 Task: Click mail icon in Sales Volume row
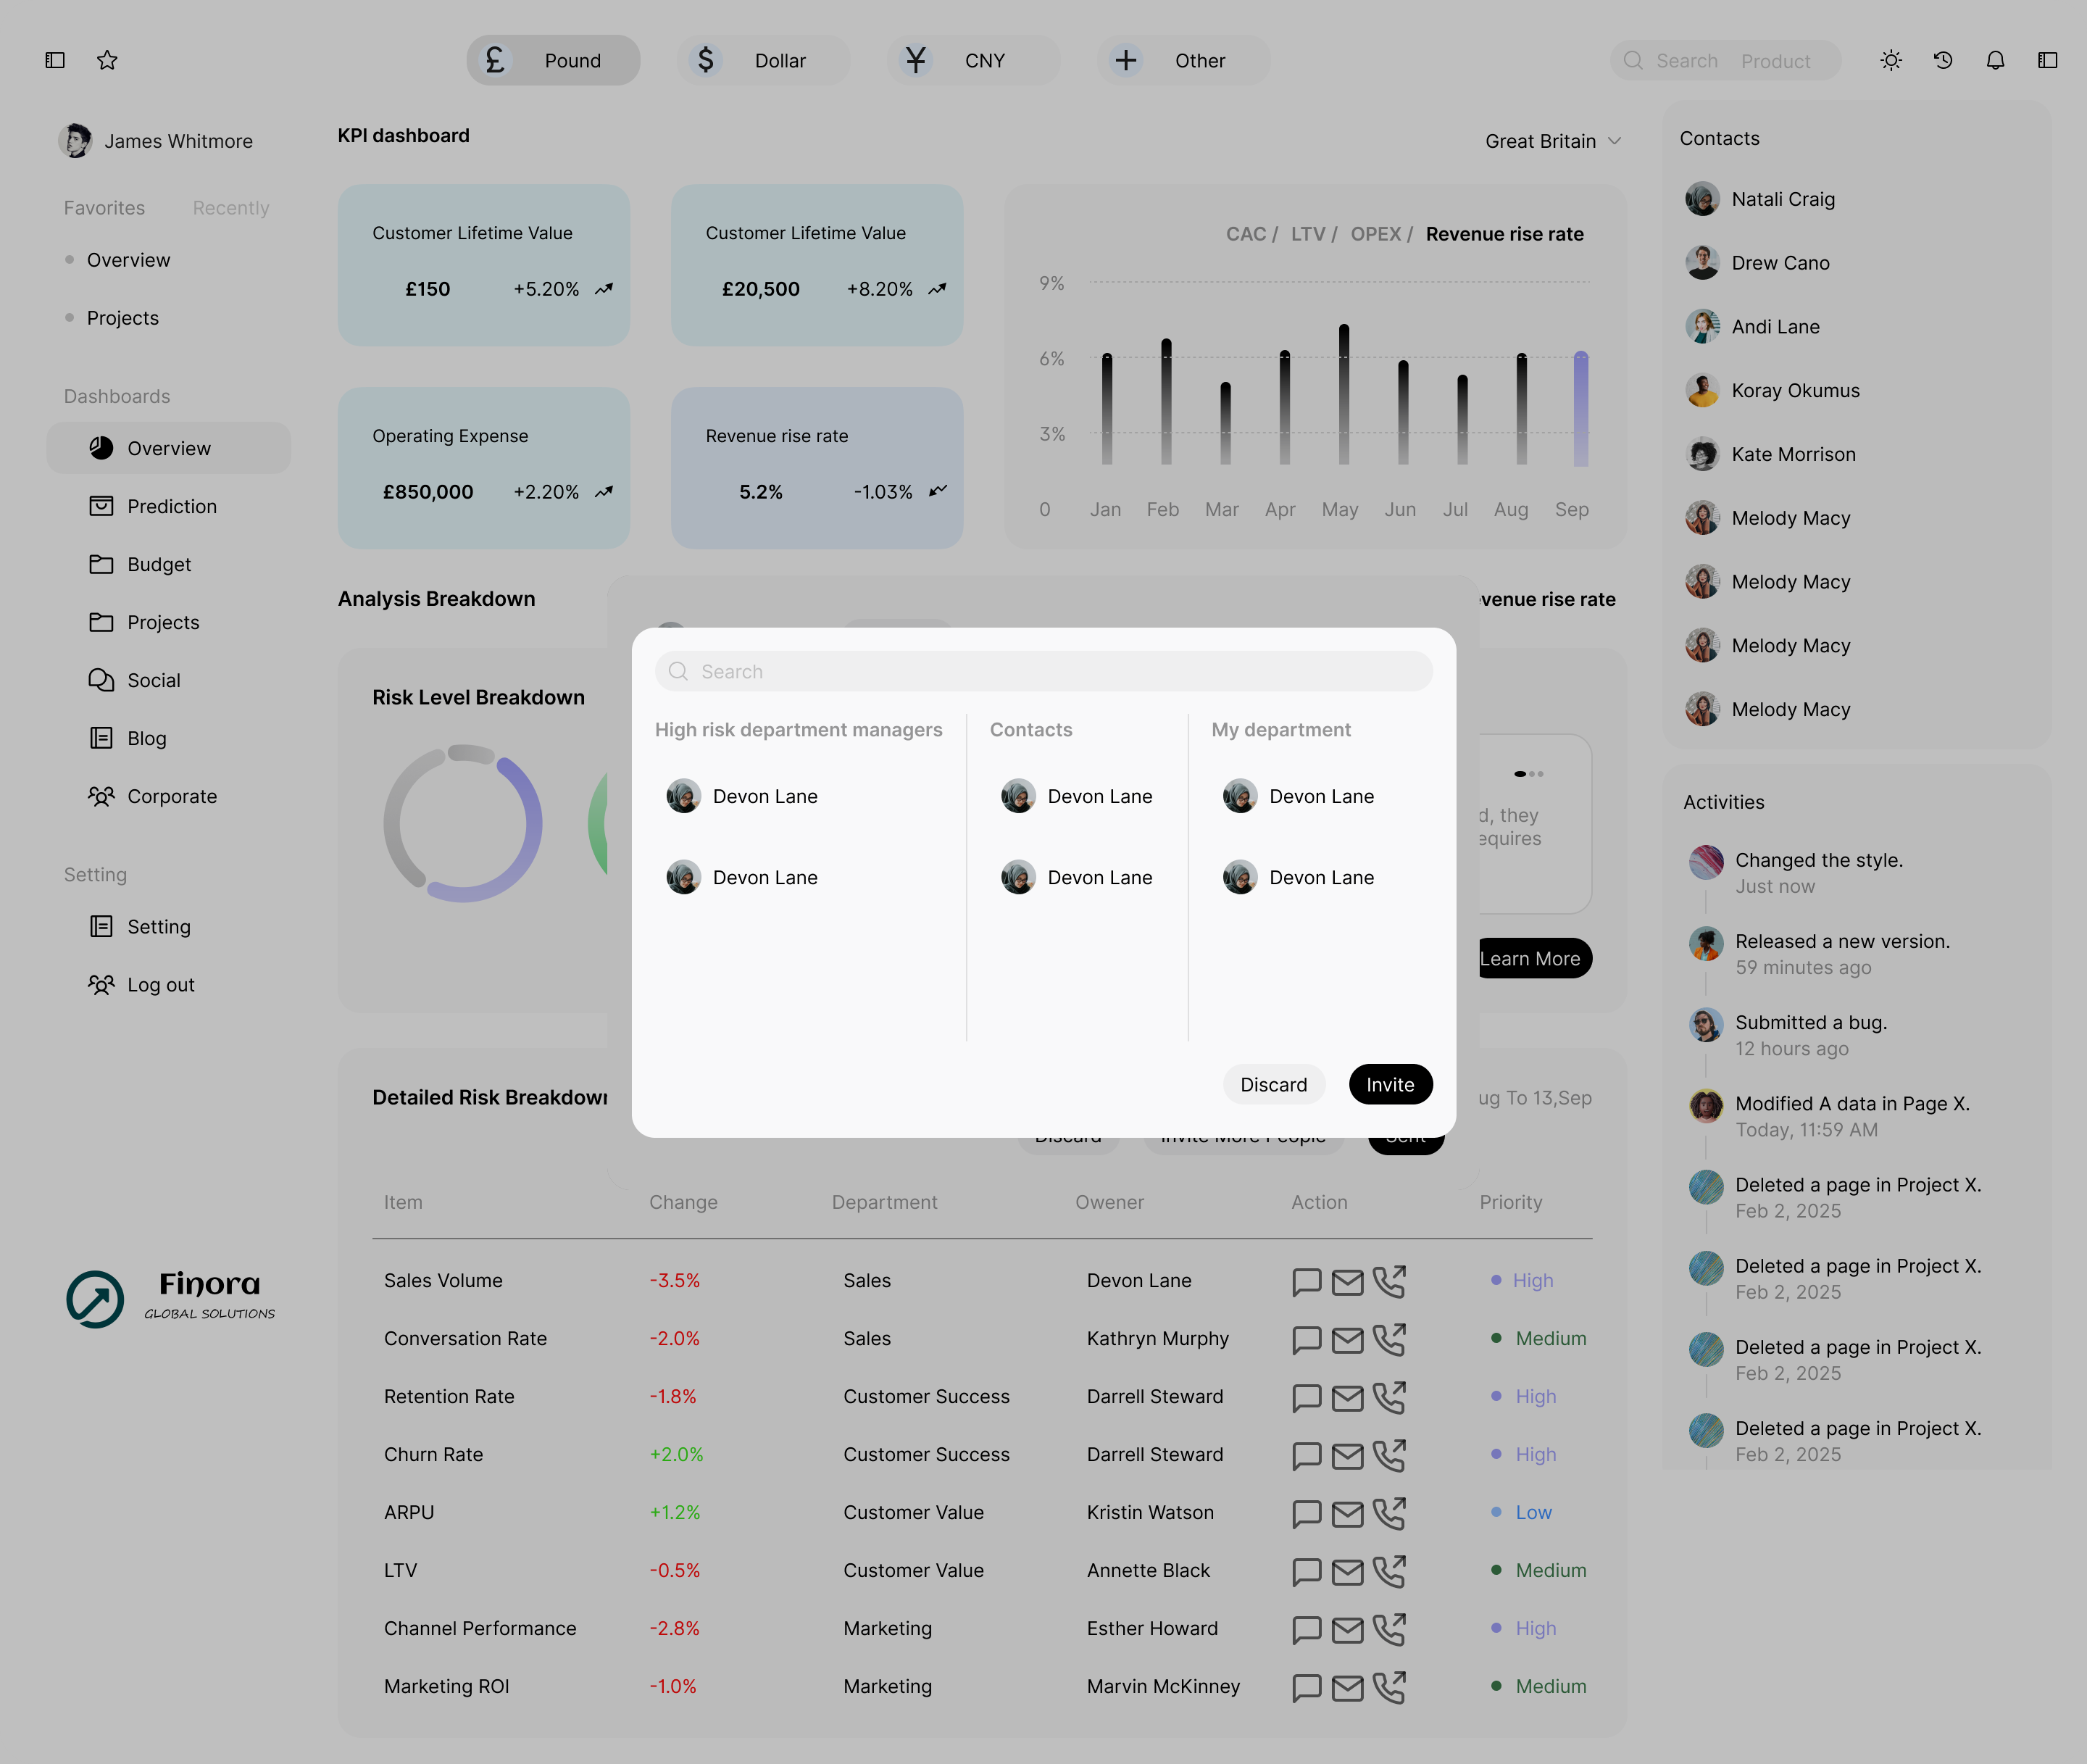(1347, 1281)
